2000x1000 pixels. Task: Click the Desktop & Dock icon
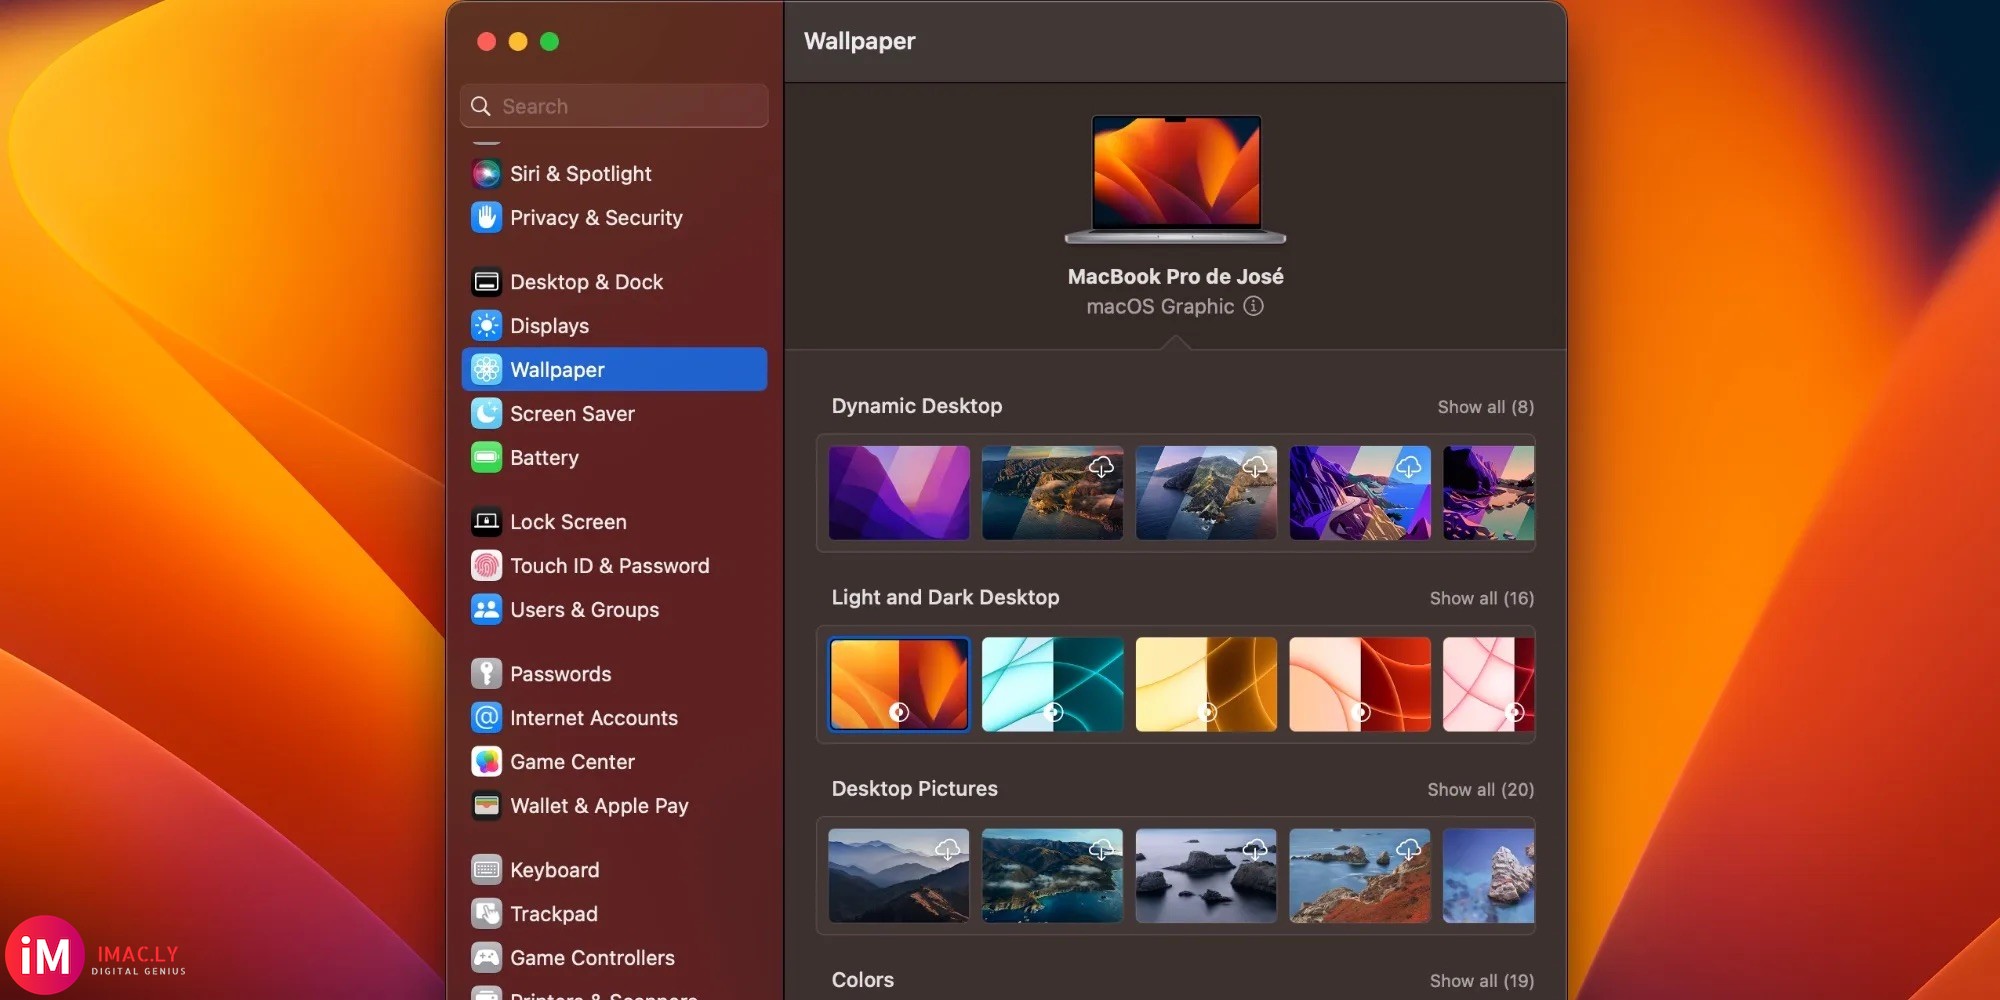pos(486,282)
